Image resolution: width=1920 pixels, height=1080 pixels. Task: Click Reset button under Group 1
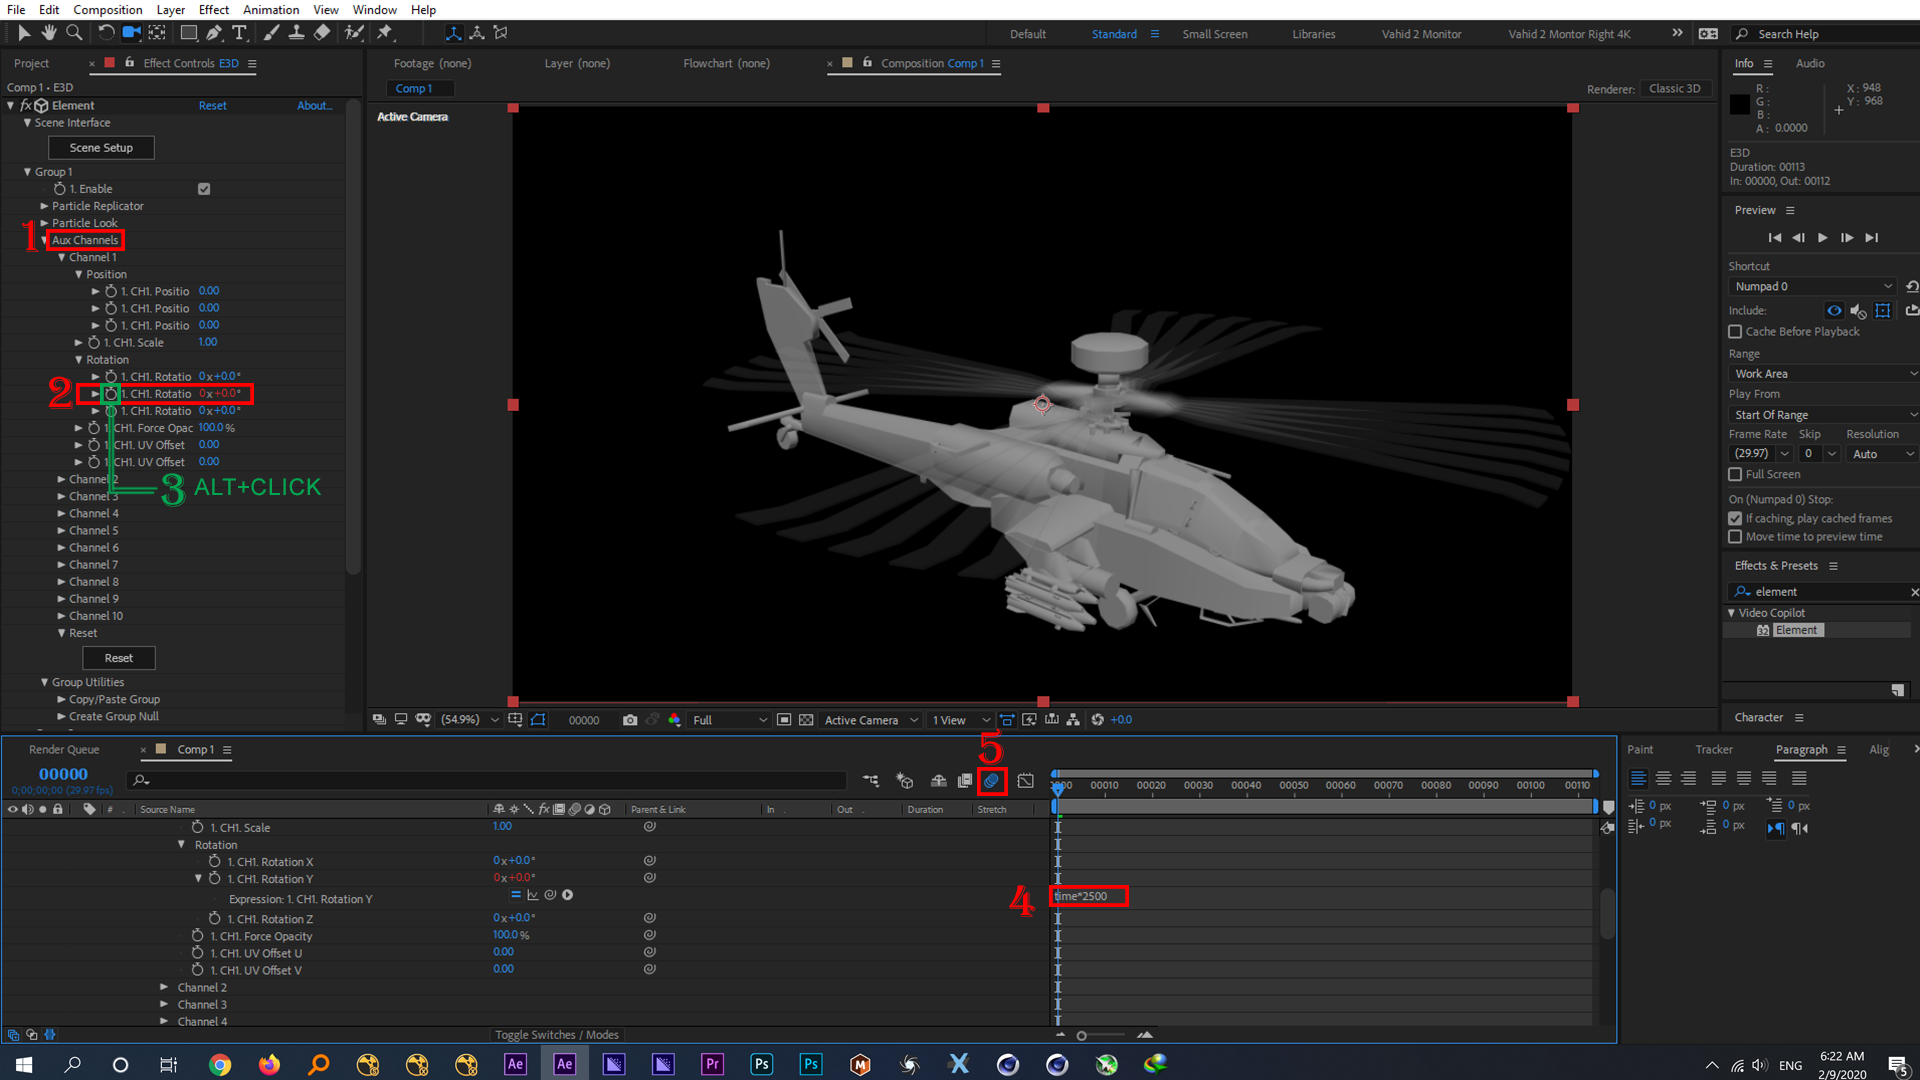coord(119,657)
